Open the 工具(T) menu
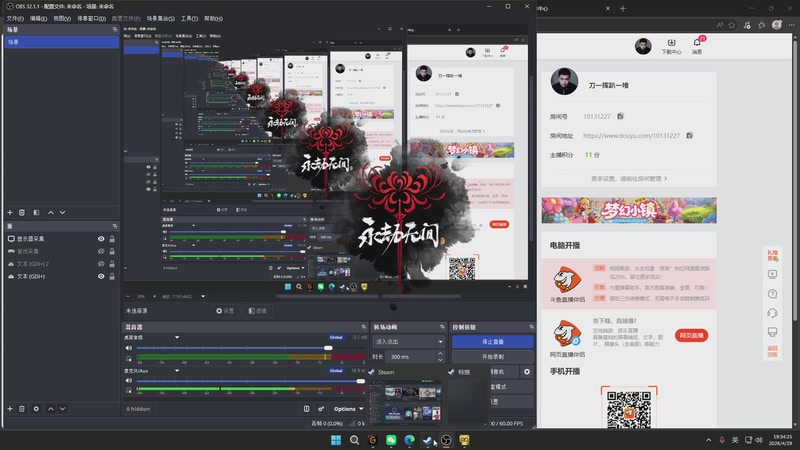This screenshot has width=800, height=450. 189,18
